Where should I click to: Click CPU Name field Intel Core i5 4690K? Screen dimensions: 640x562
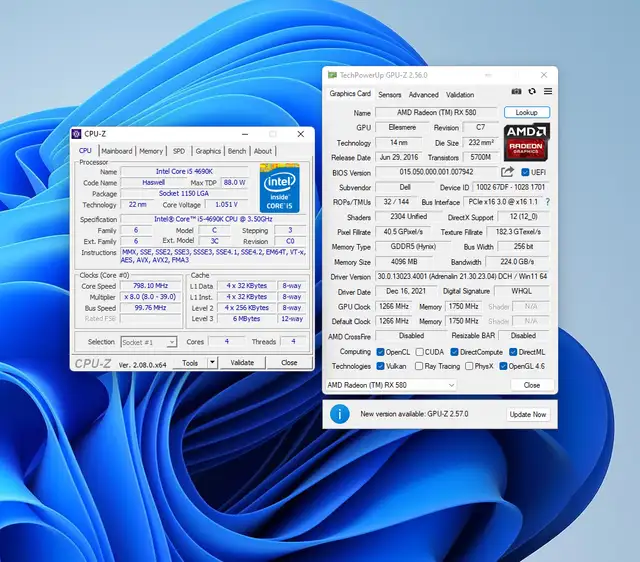tap(184, 171)
